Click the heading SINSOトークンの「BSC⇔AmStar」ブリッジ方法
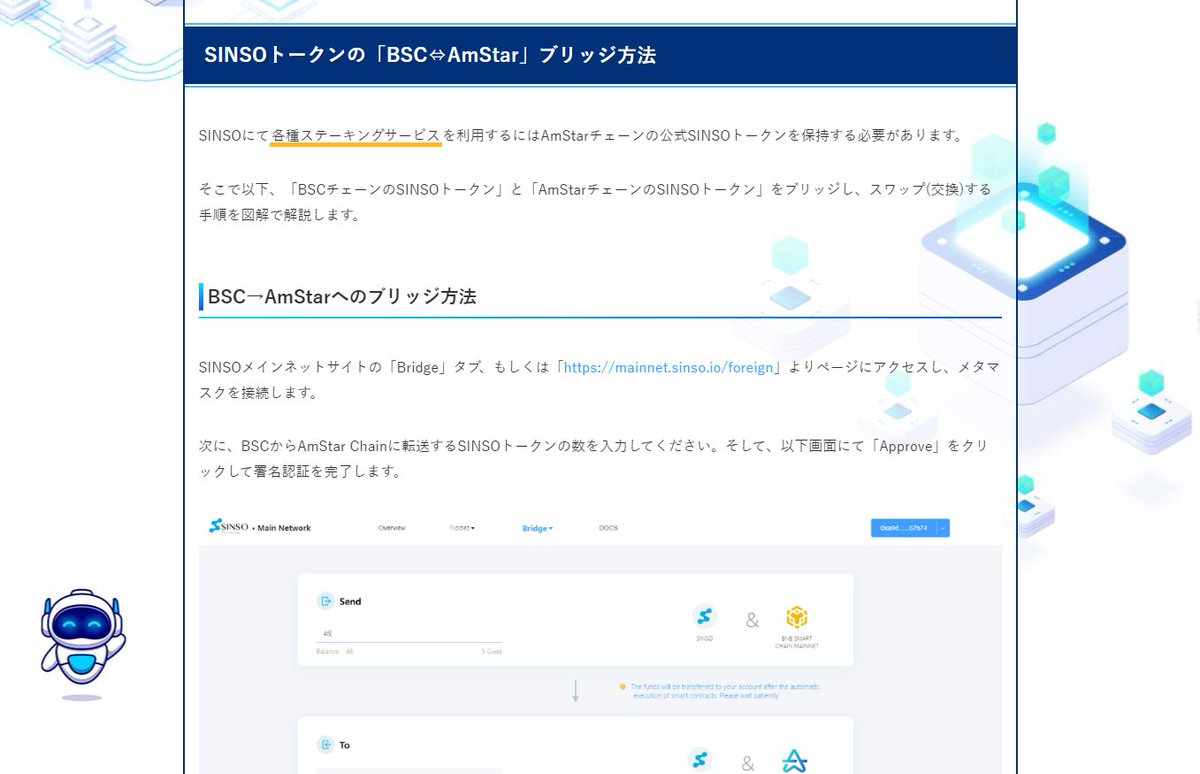Screen dimensions: 1200x774 (430, 55)
